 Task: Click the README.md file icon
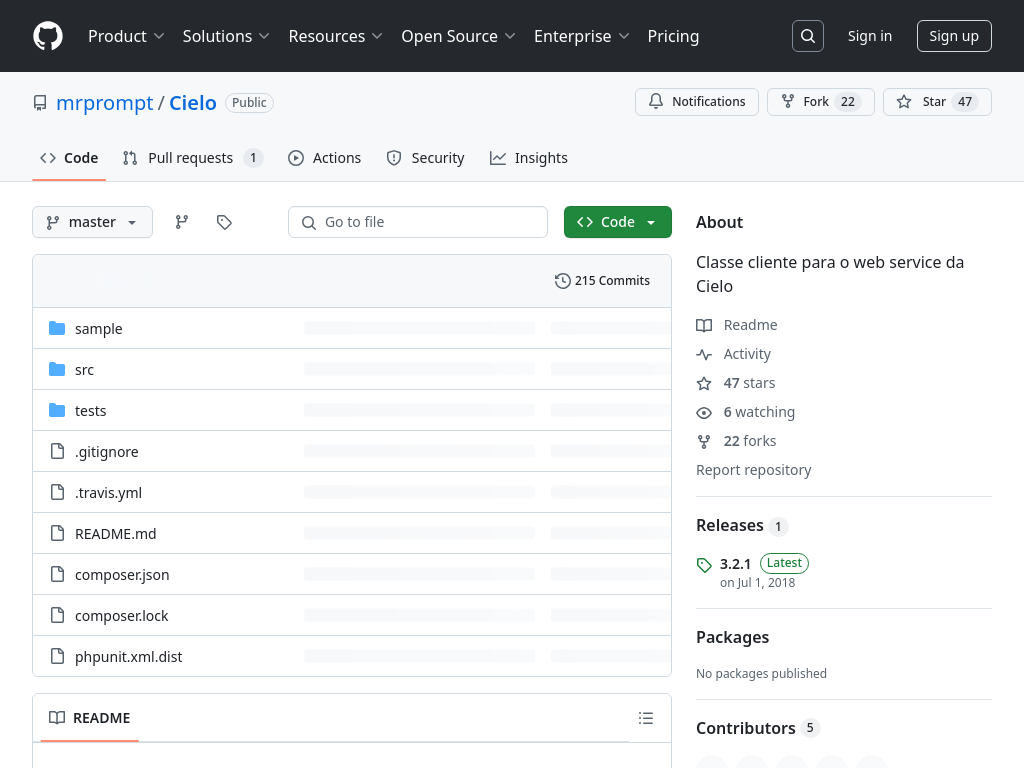(57, 534)
